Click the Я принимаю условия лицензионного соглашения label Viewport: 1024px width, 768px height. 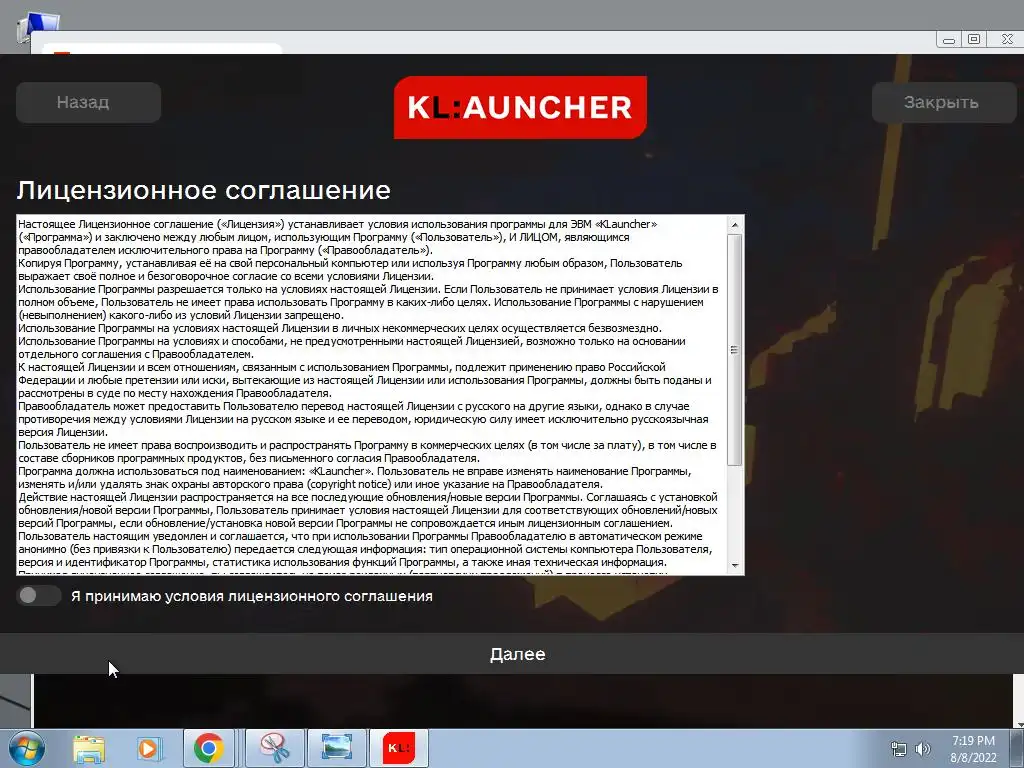(x=251, y=596)
